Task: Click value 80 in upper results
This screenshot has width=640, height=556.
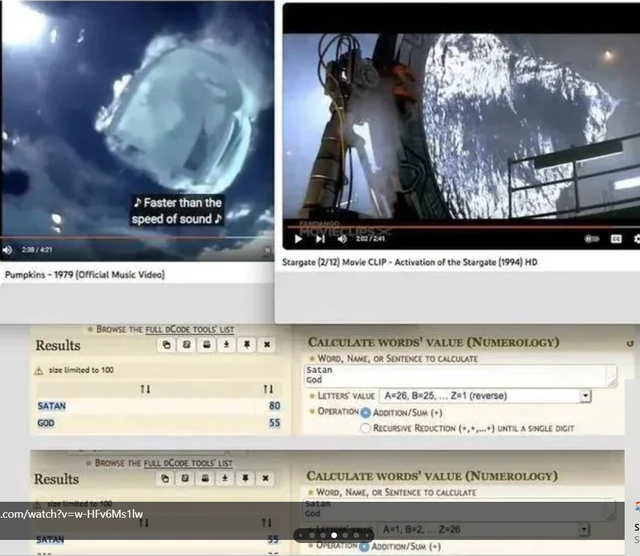Action: coord(274,406)
